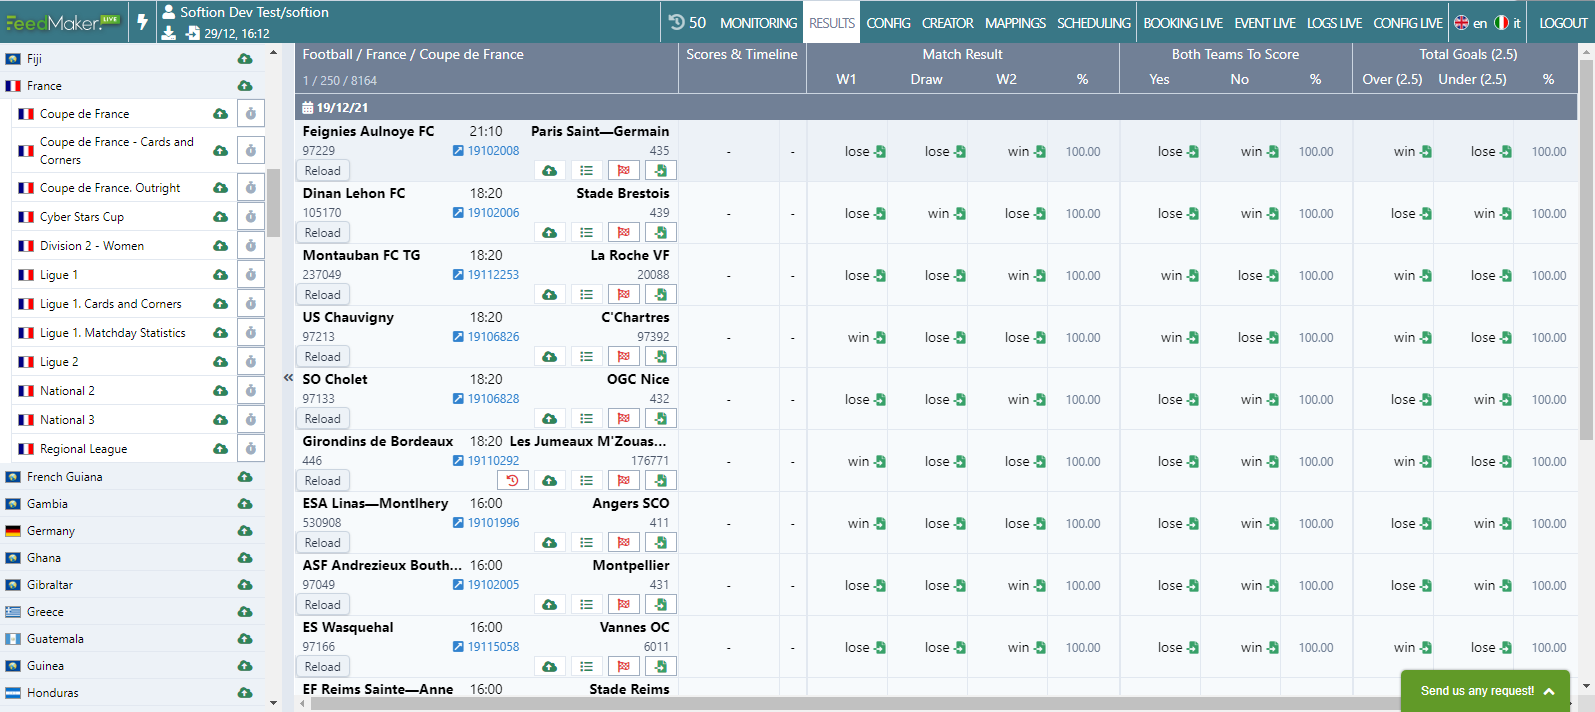Collapse the sidebar using double chevron
Screen dimensions: 1595x712
point(288,378)
